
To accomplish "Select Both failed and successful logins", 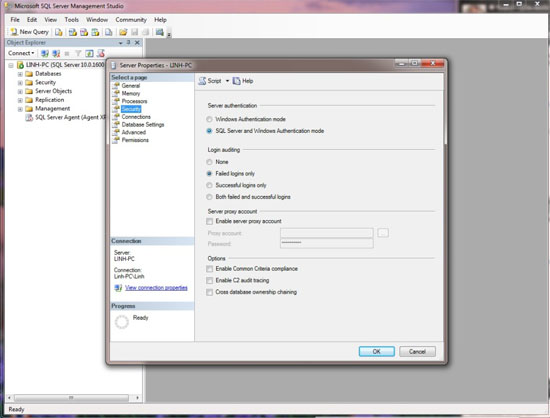I will [209, 197].
